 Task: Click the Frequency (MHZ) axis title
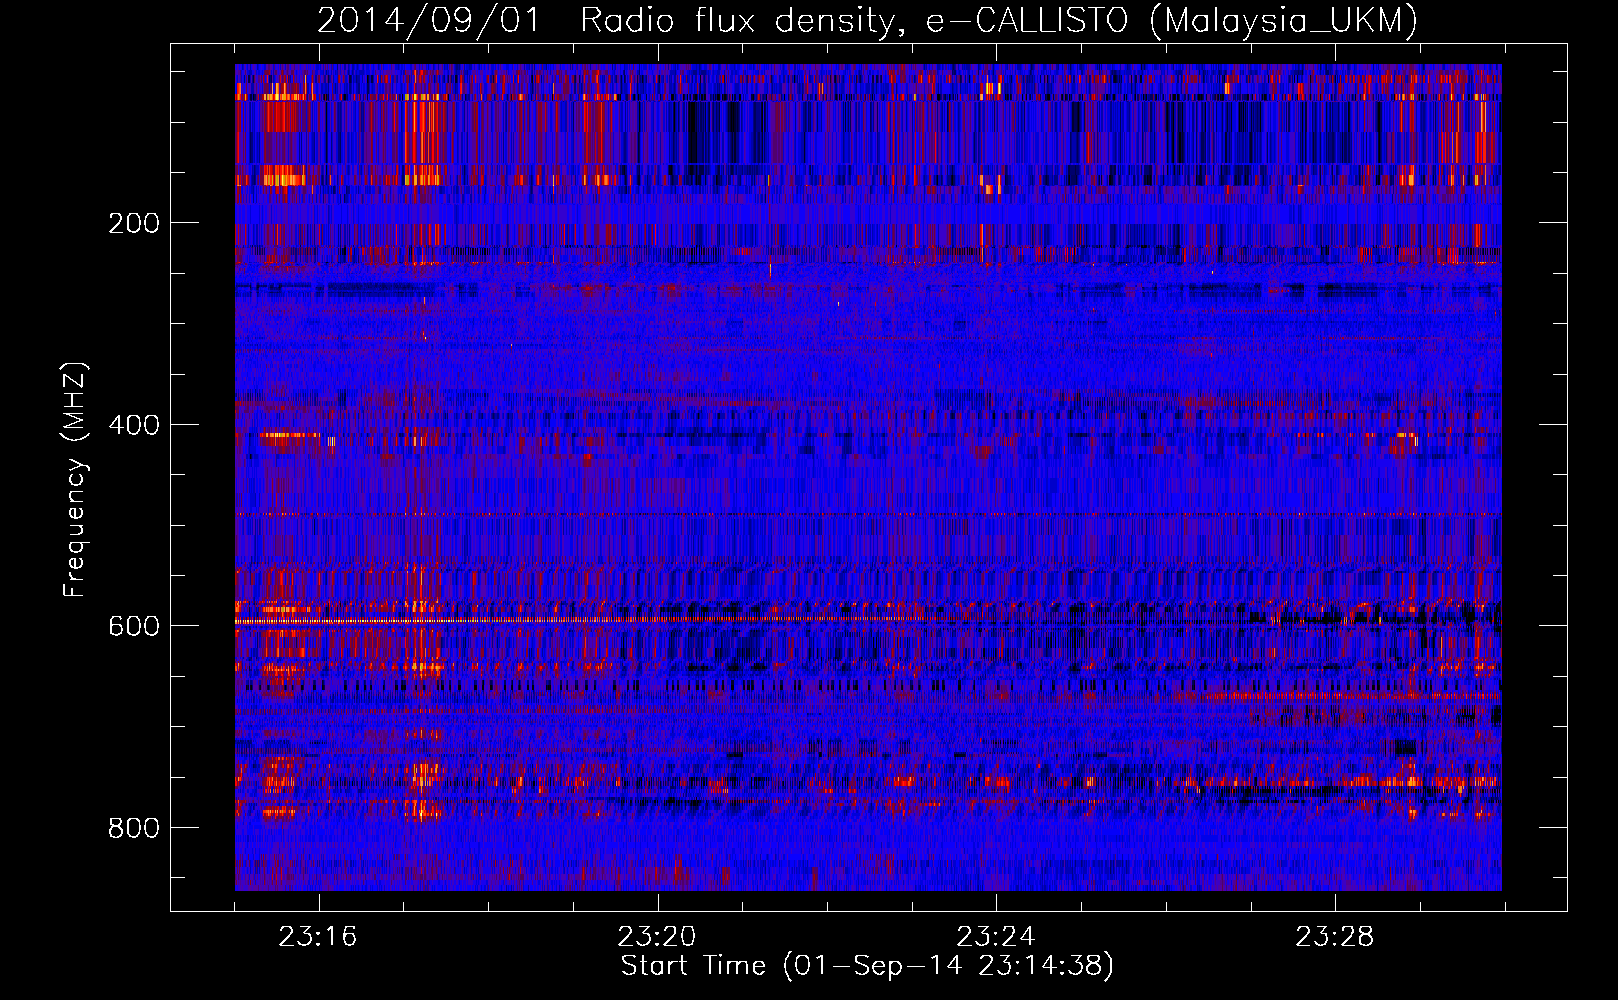pos(75,479)
